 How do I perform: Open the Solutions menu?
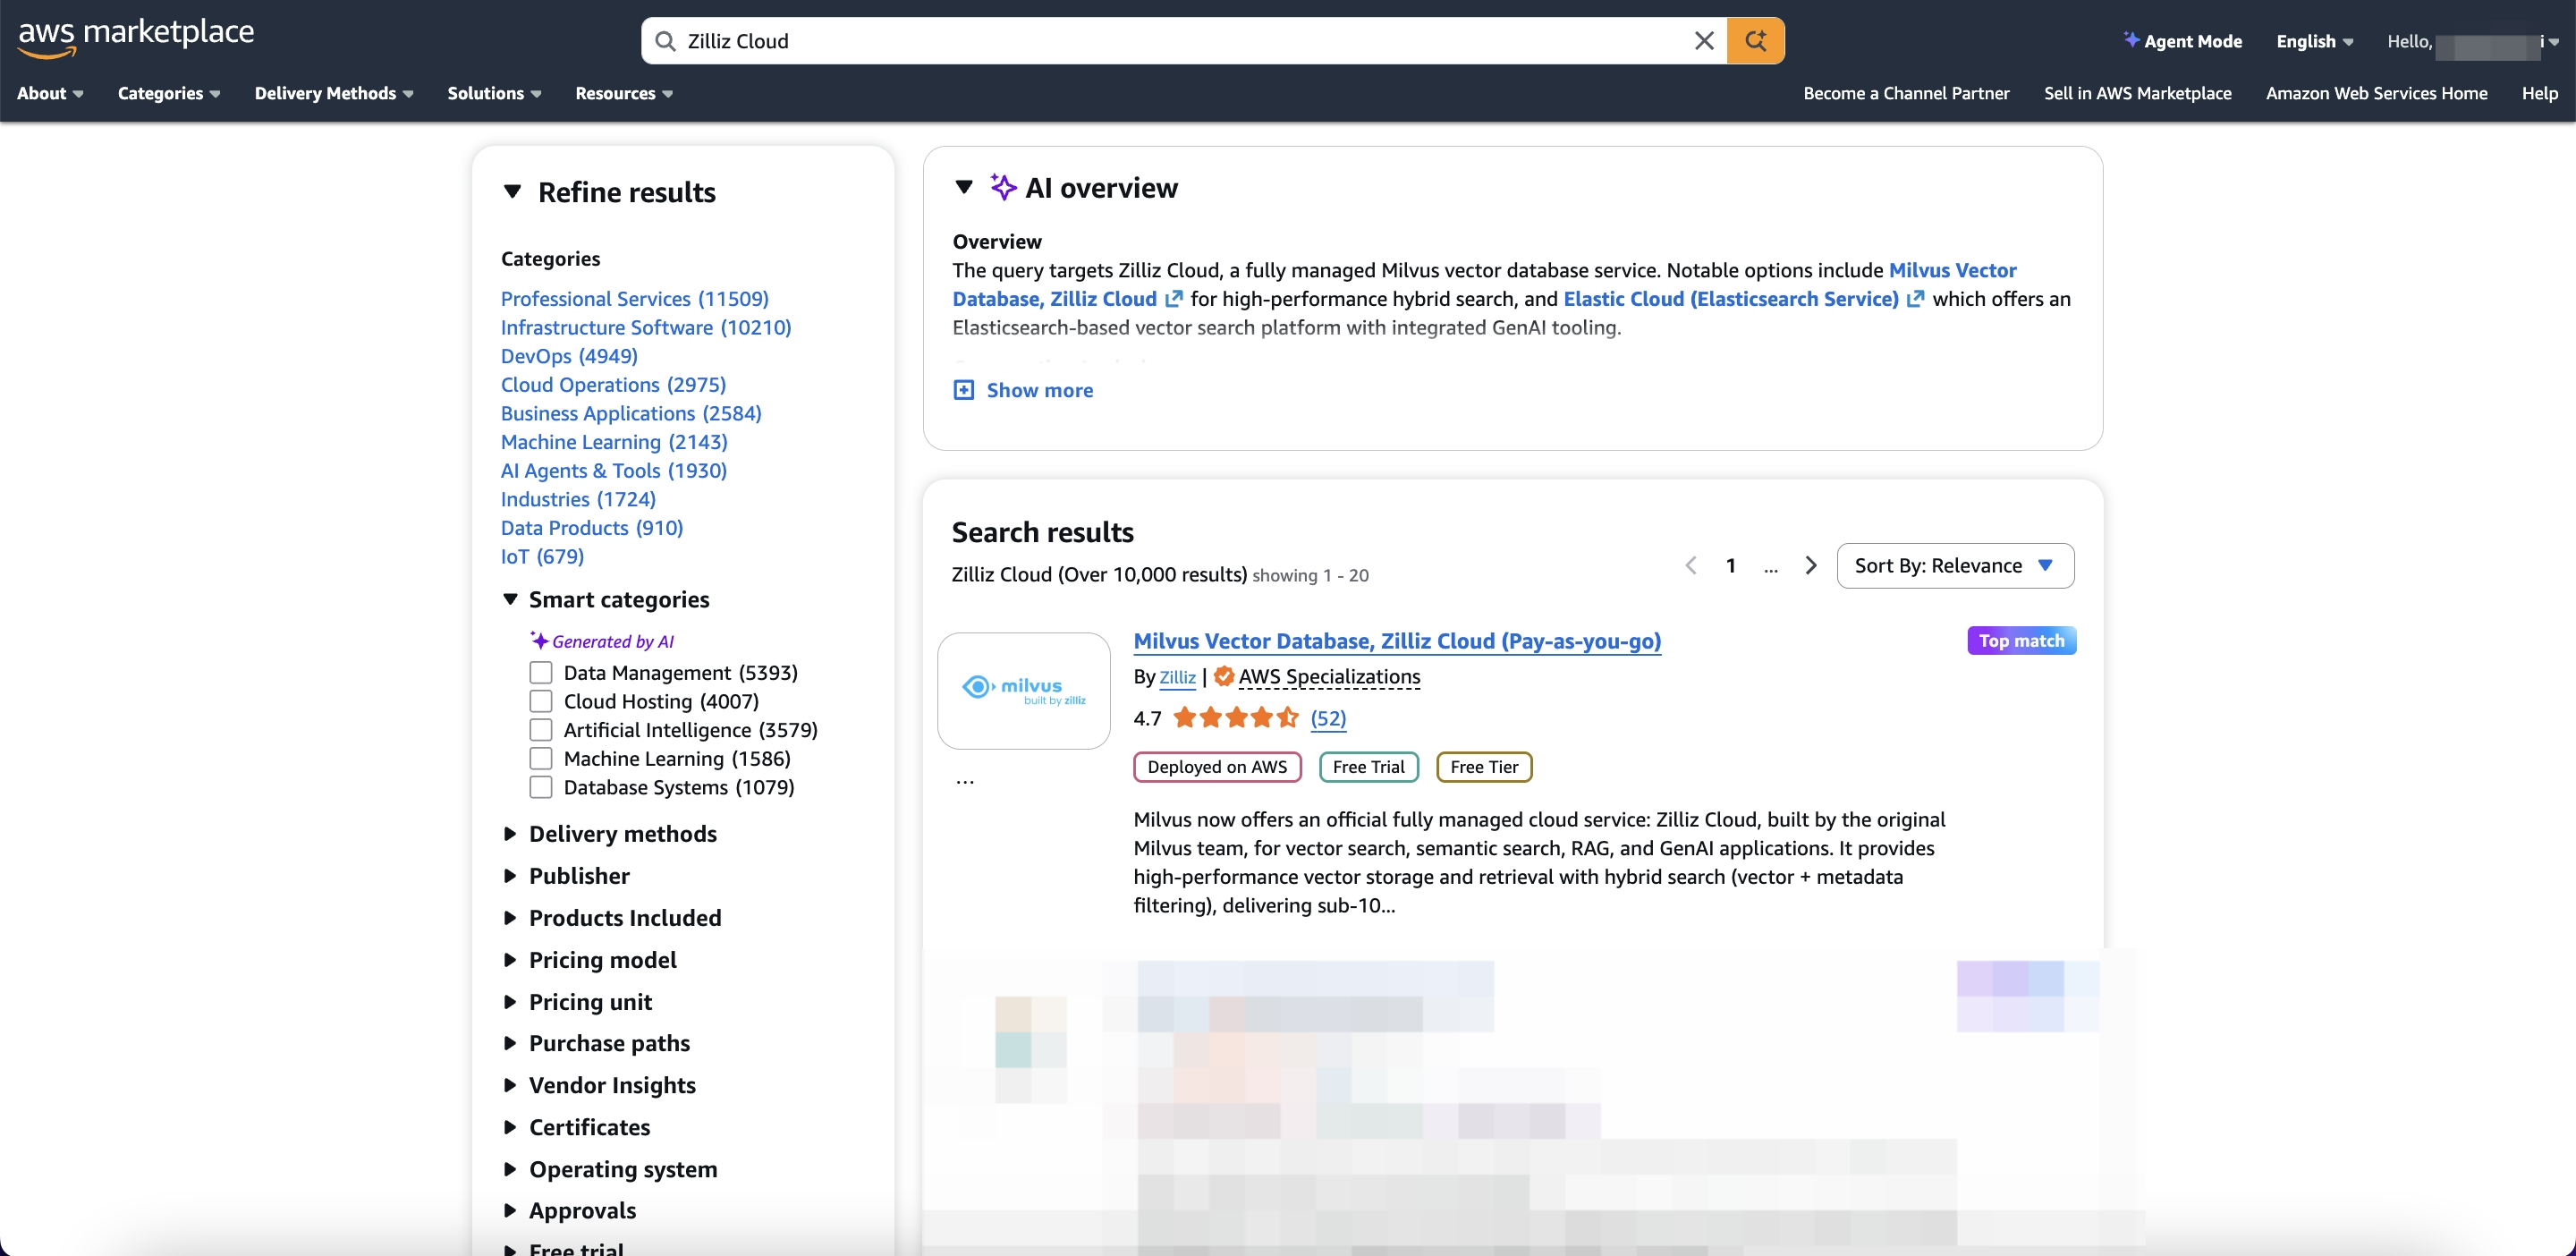point(494,93)
